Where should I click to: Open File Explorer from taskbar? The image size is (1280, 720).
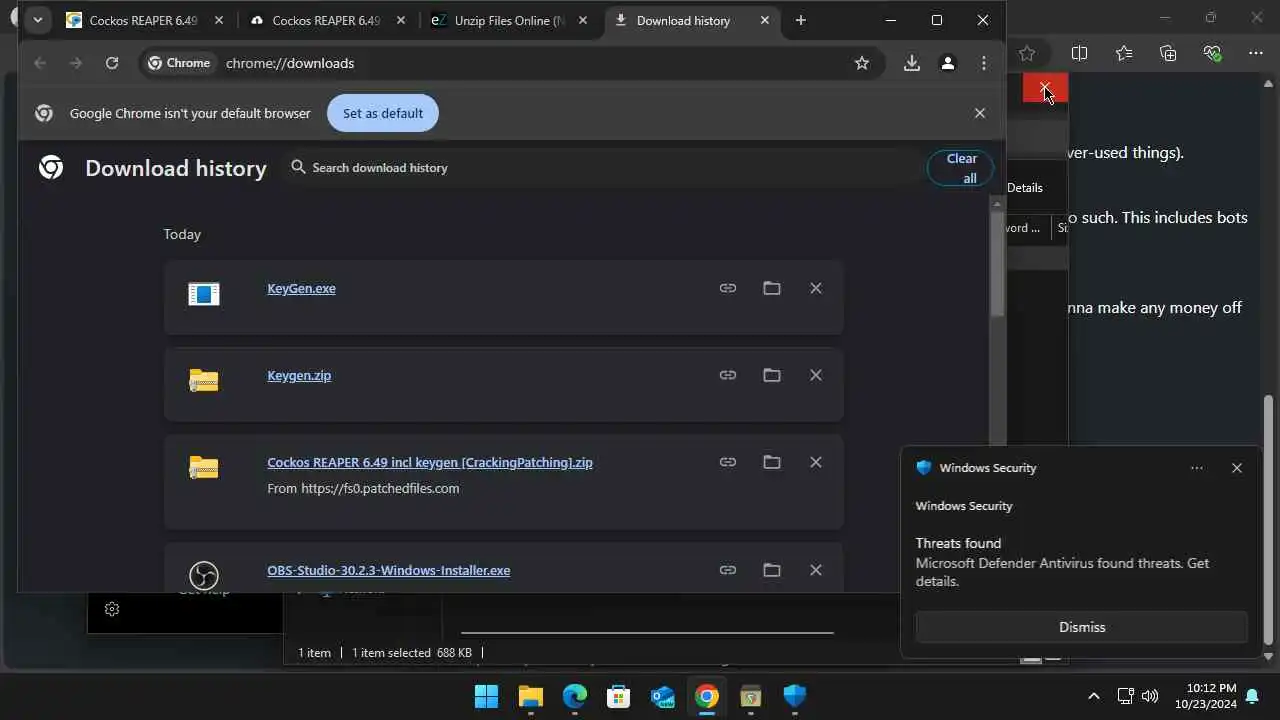tap(530, 696)
